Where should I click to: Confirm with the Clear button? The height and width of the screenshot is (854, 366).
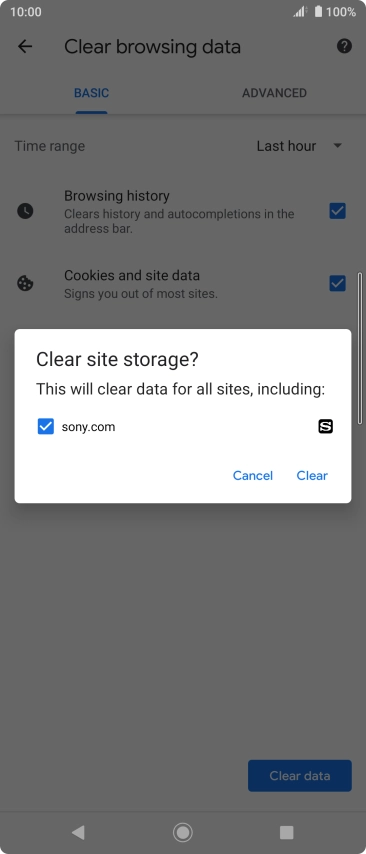pos(312,475)
